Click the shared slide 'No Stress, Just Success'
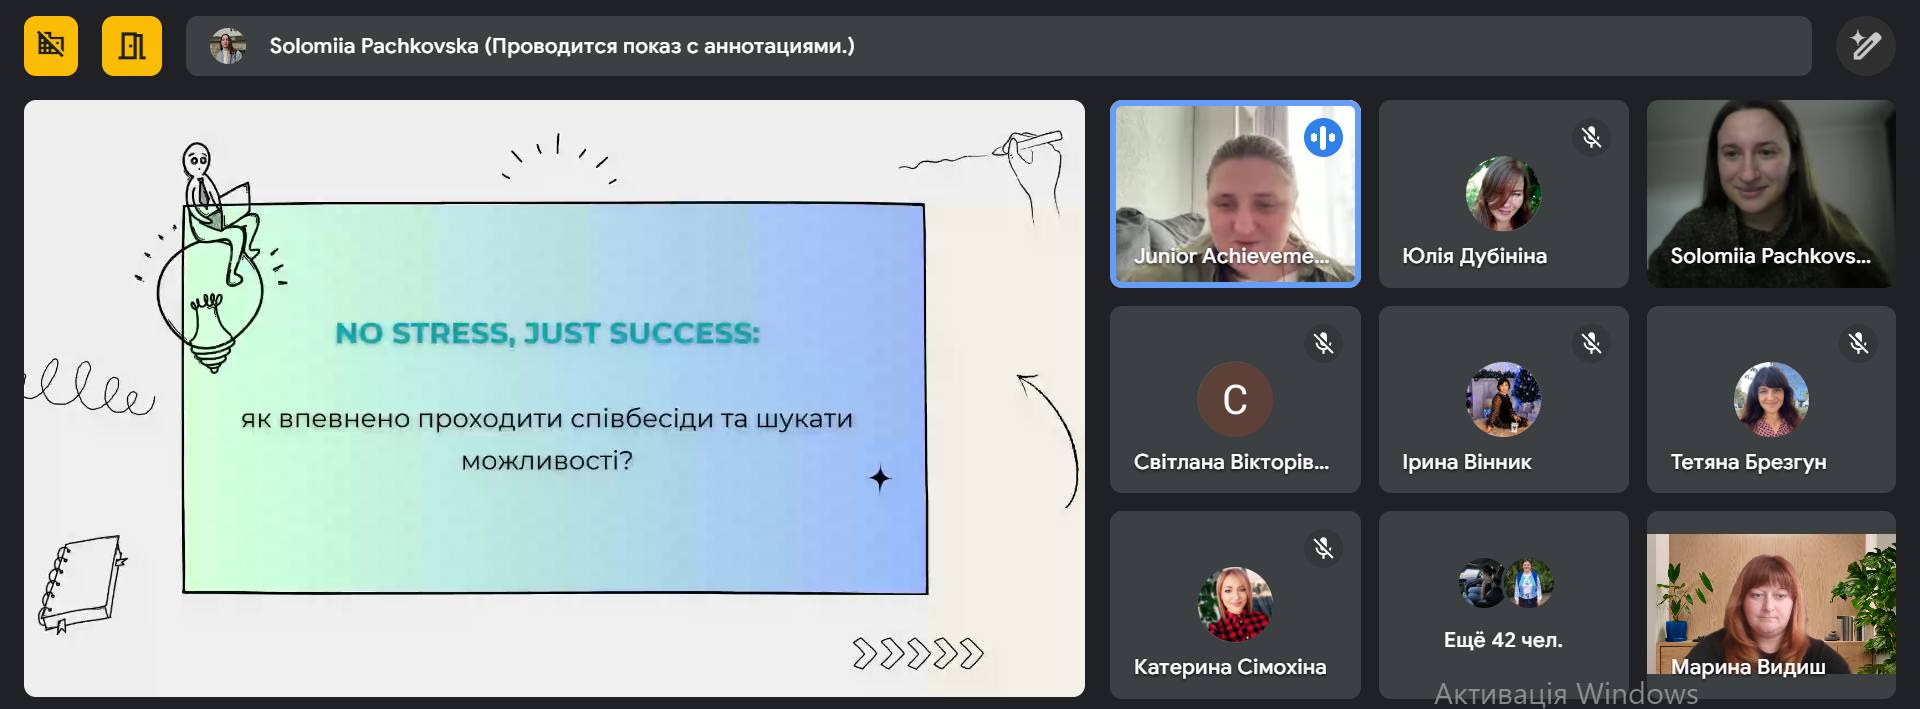Viewport: 1920px width, 709px height. click(554, 398)
